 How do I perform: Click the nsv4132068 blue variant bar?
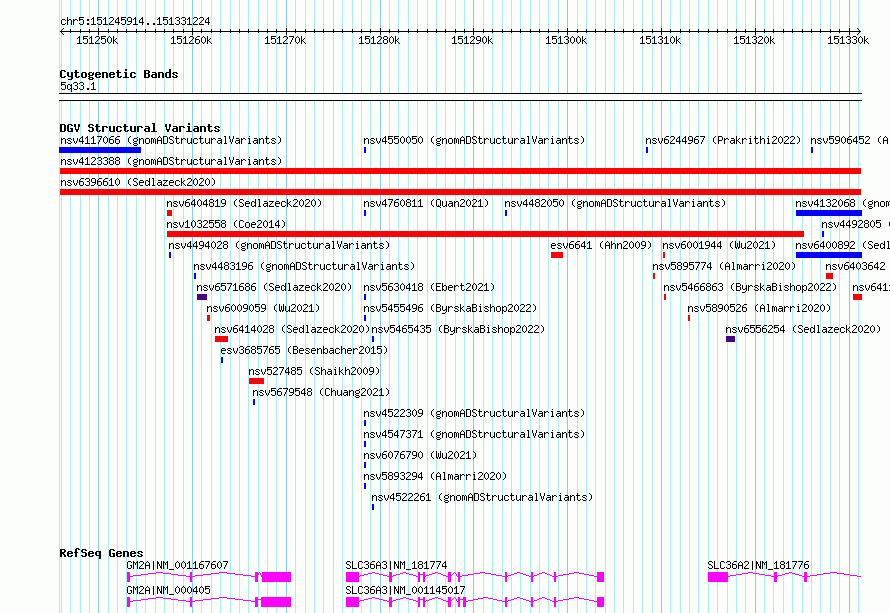pos(829,213)
